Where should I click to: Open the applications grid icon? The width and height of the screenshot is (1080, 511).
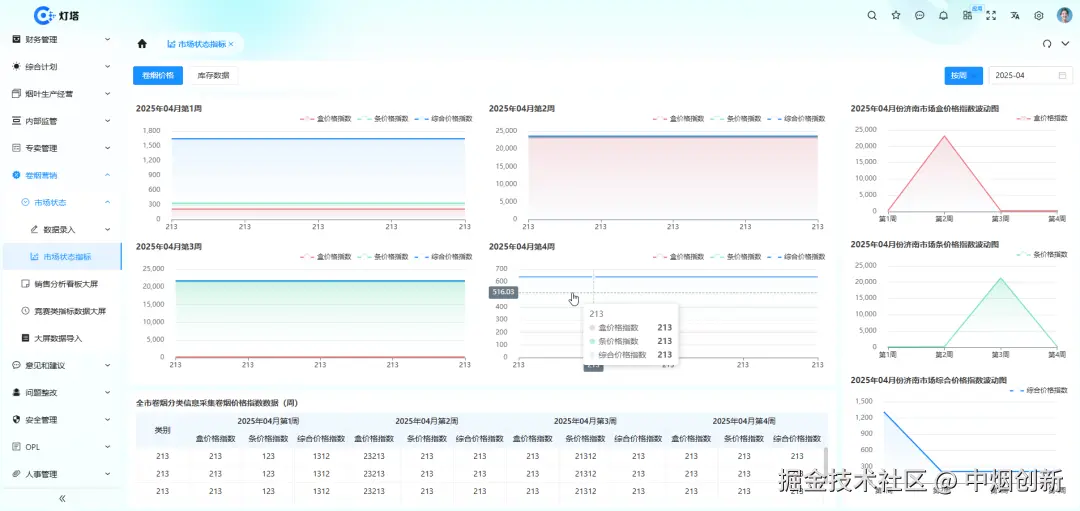point(967,15)
